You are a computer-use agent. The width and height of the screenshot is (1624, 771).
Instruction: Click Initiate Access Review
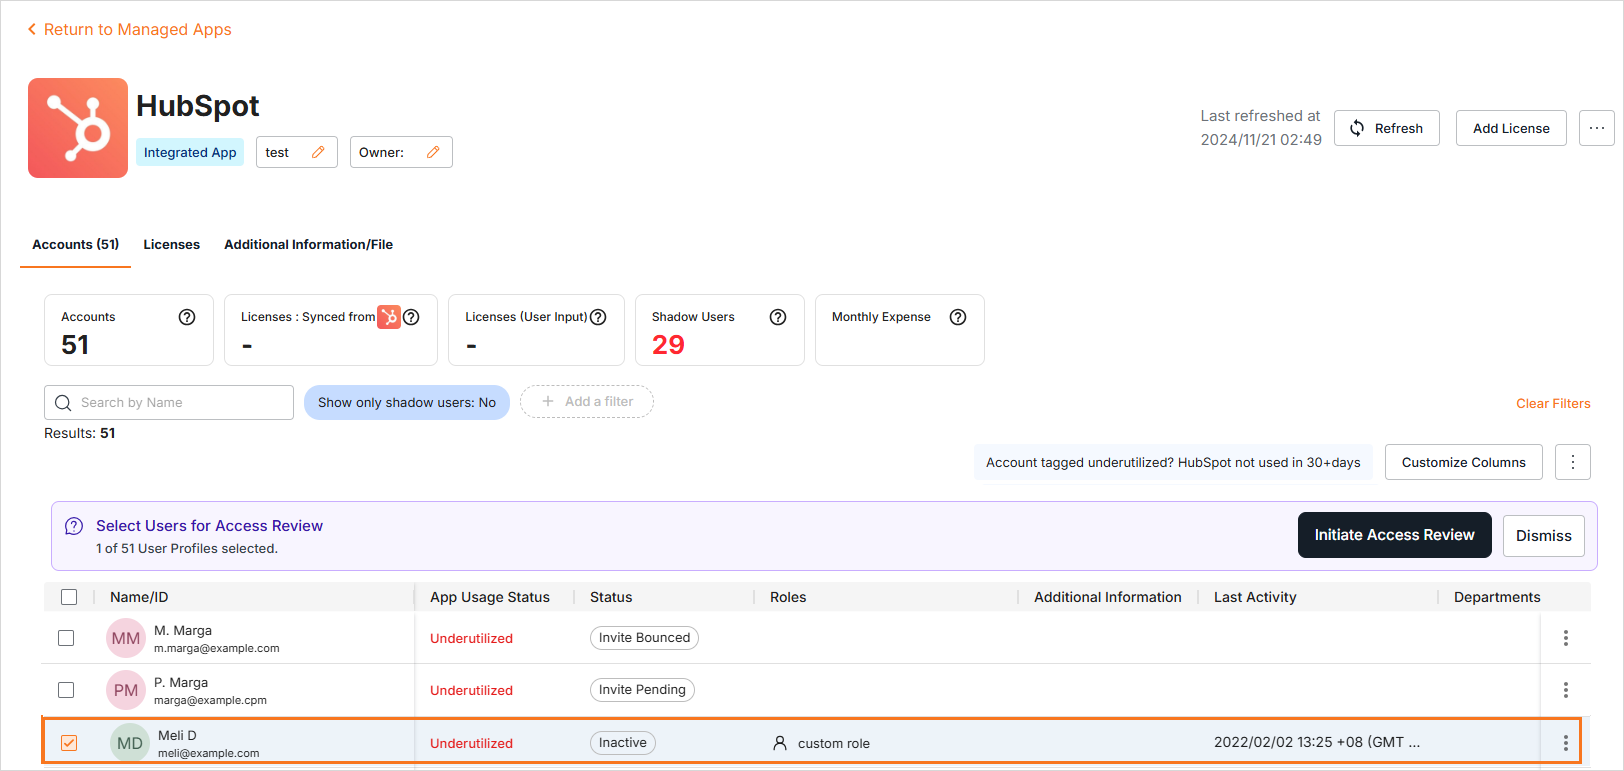(x=1394, y=535)
